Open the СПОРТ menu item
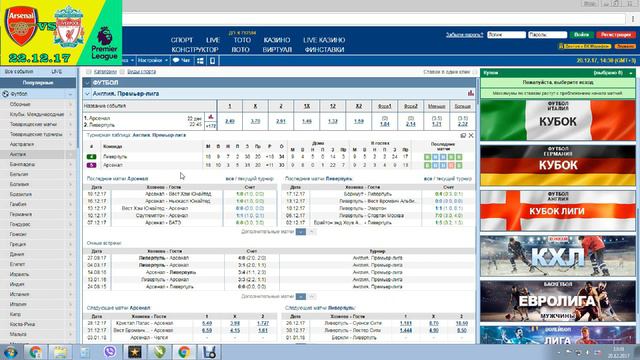640x360 pixels. (x=182, y=40)
